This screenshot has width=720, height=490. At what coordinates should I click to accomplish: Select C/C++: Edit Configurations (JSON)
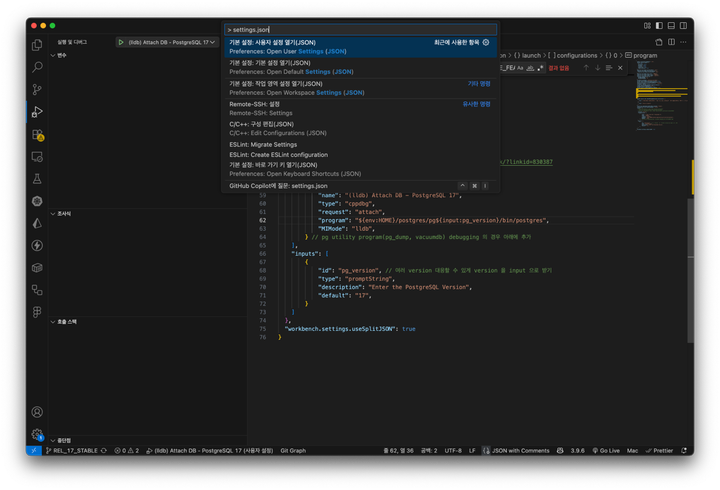[360, 129]
